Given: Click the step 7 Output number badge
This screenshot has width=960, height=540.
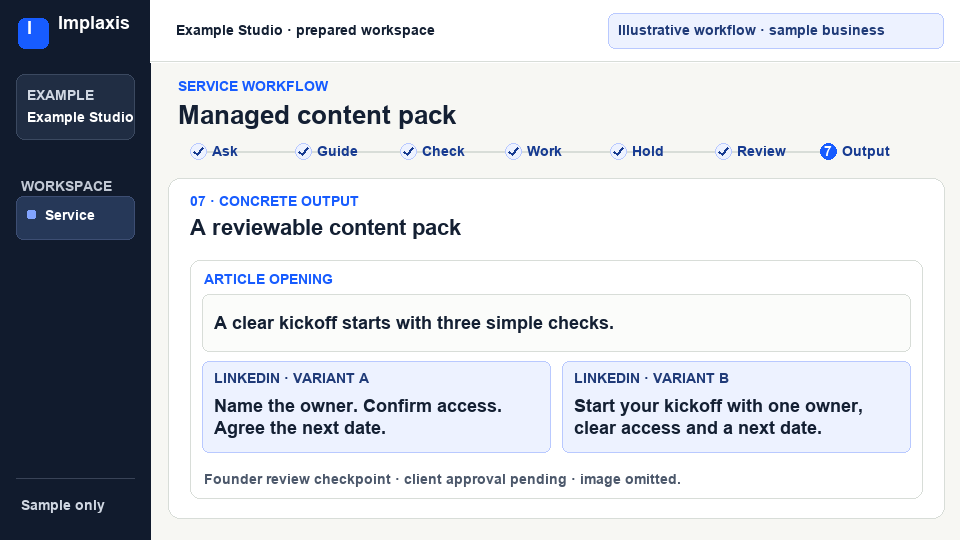Looking at the screenshot, I should (x=828, y=151).
